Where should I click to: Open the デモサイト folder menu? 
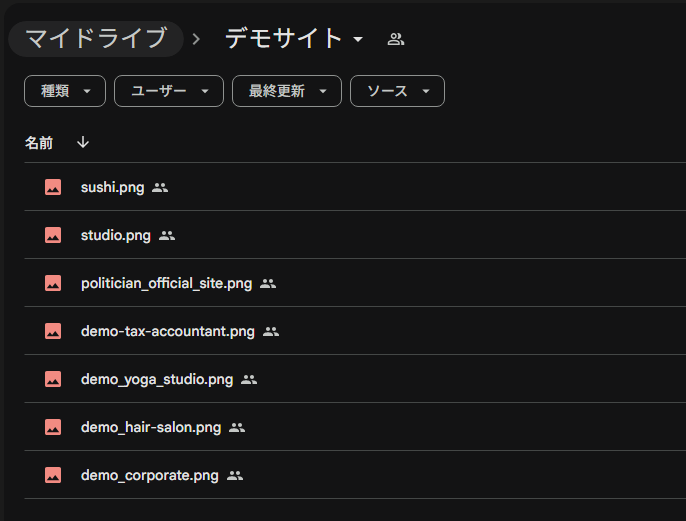coord(295,39)
